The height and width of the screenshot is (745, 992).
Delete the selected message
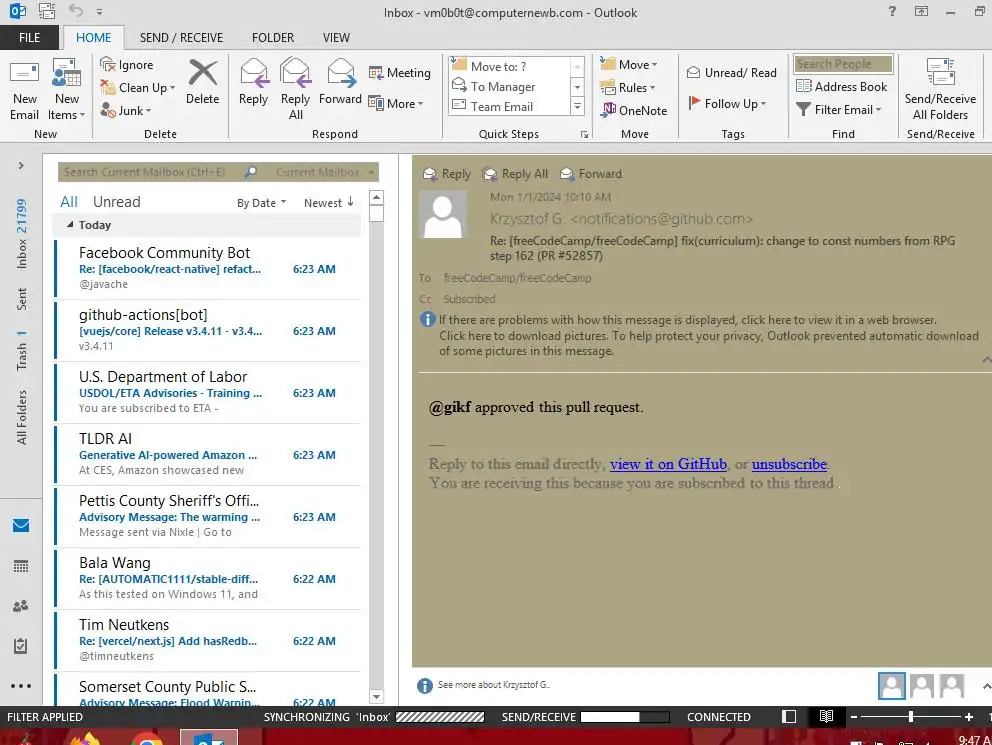[x=202, y=82]
